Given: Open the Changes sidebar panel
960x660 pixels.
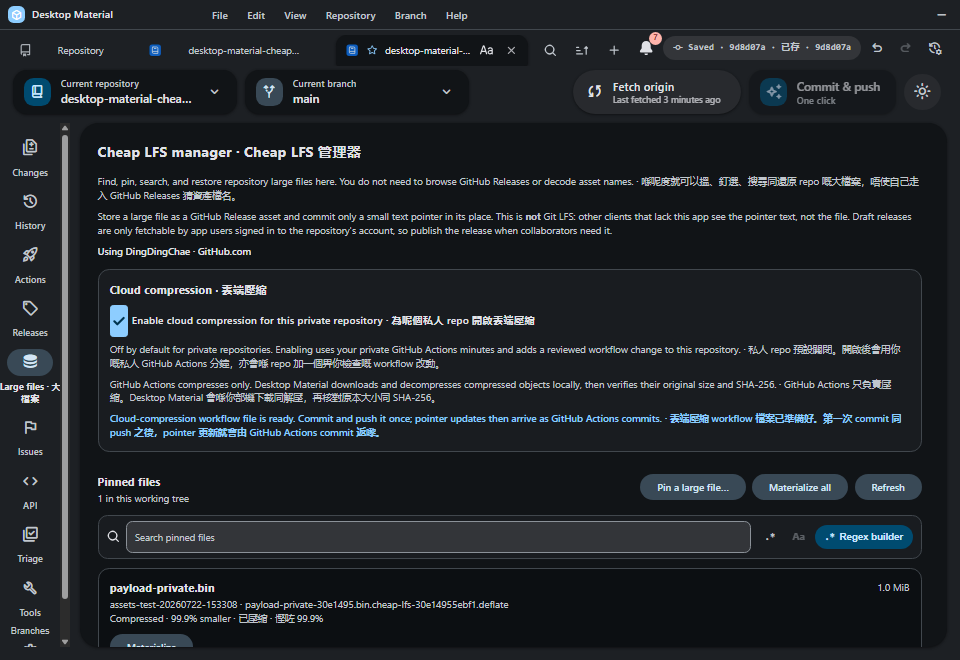Looking at the screenshot, I should tap(30, 158).
